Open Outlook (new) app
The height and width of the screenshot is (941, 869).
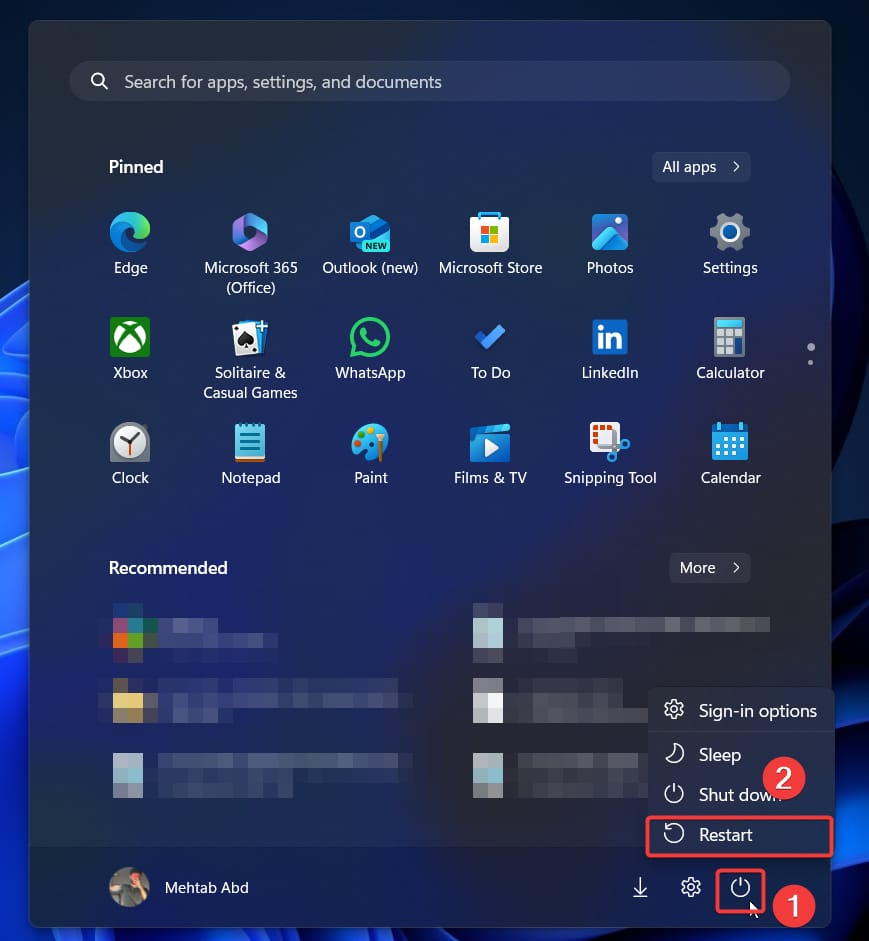coord(370,243)
